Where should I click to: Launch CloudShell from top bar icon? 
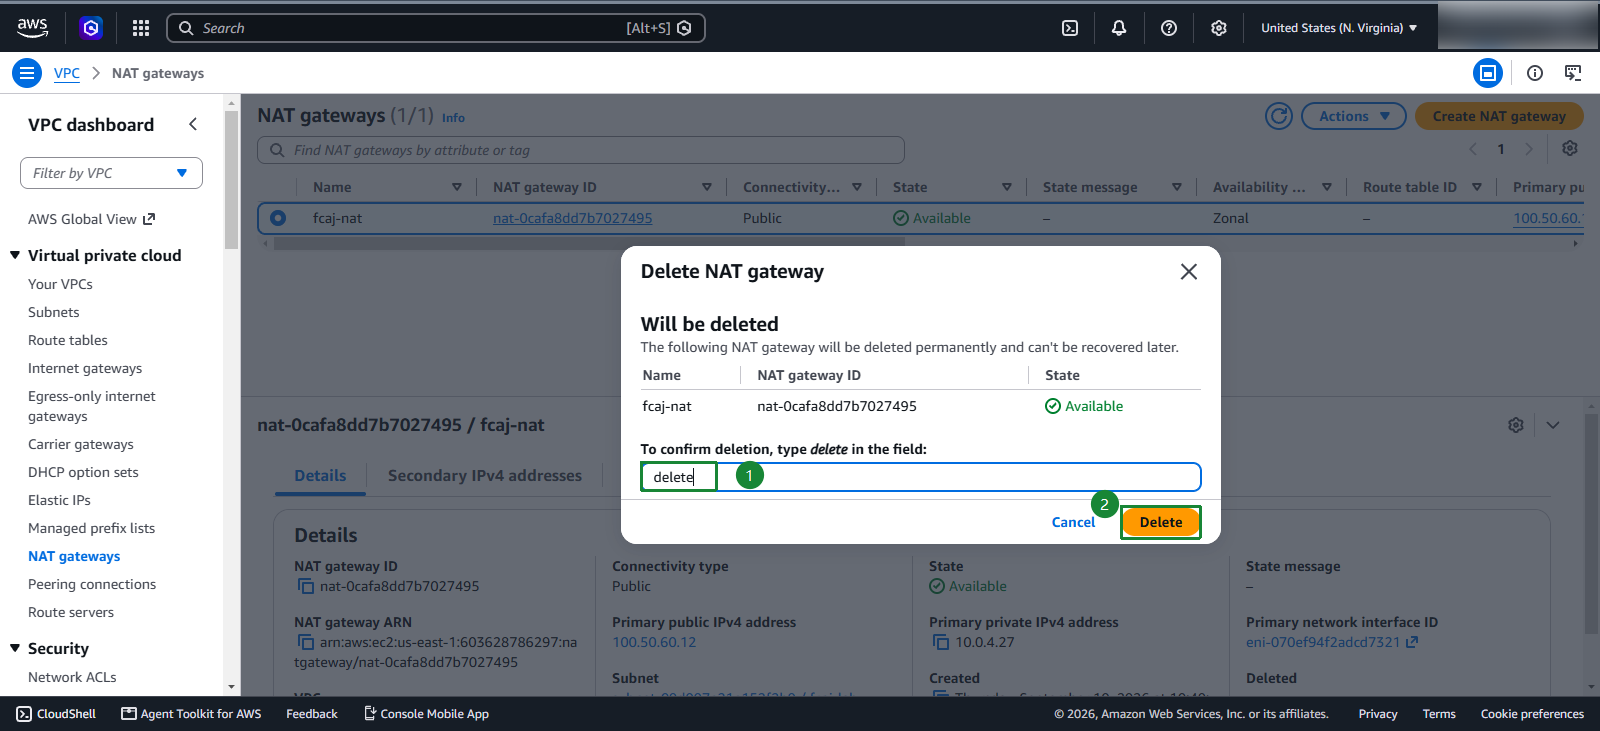(x=1070, y=28)
